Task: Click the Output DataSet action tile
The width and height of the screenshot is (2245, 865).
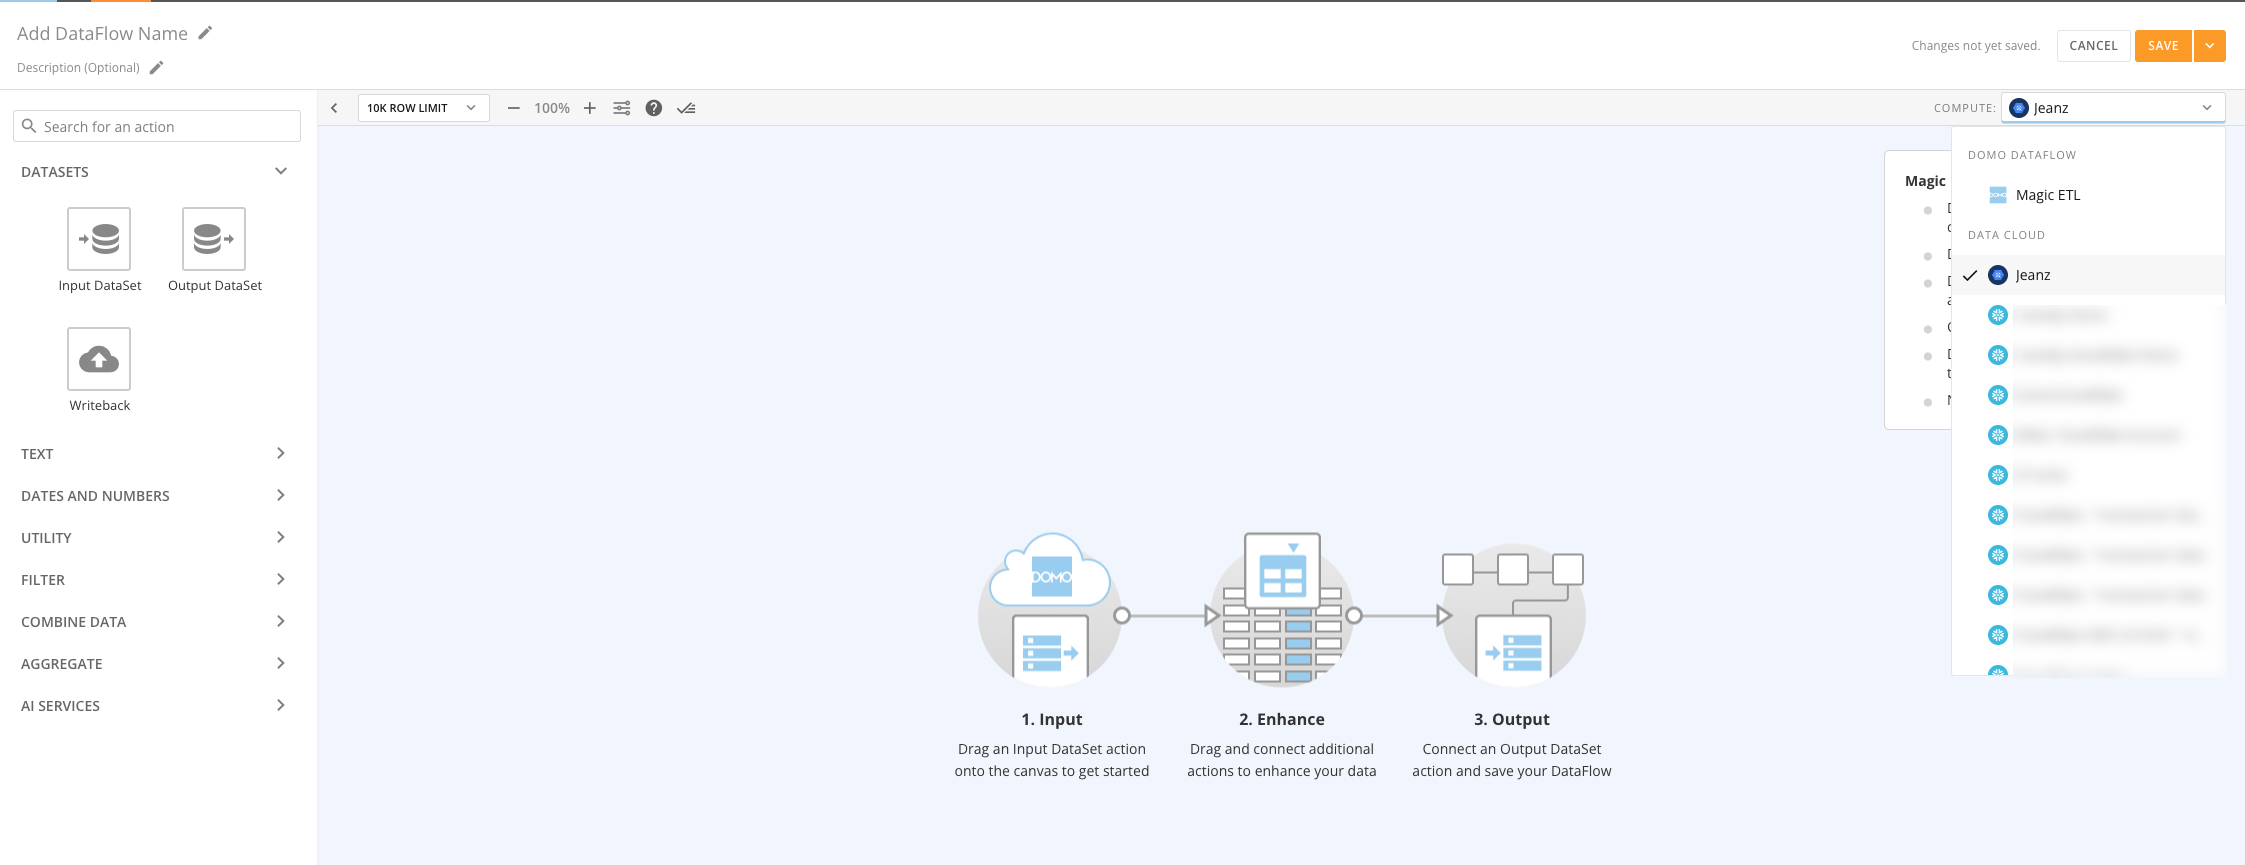Action: click(x=214, y=239)
